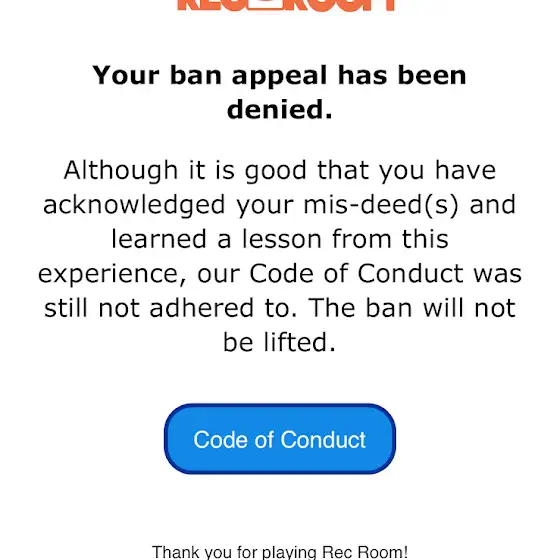
Task: Click 'Thank you for playing Rec Room!' footer text
Action: tap(280, 552)
